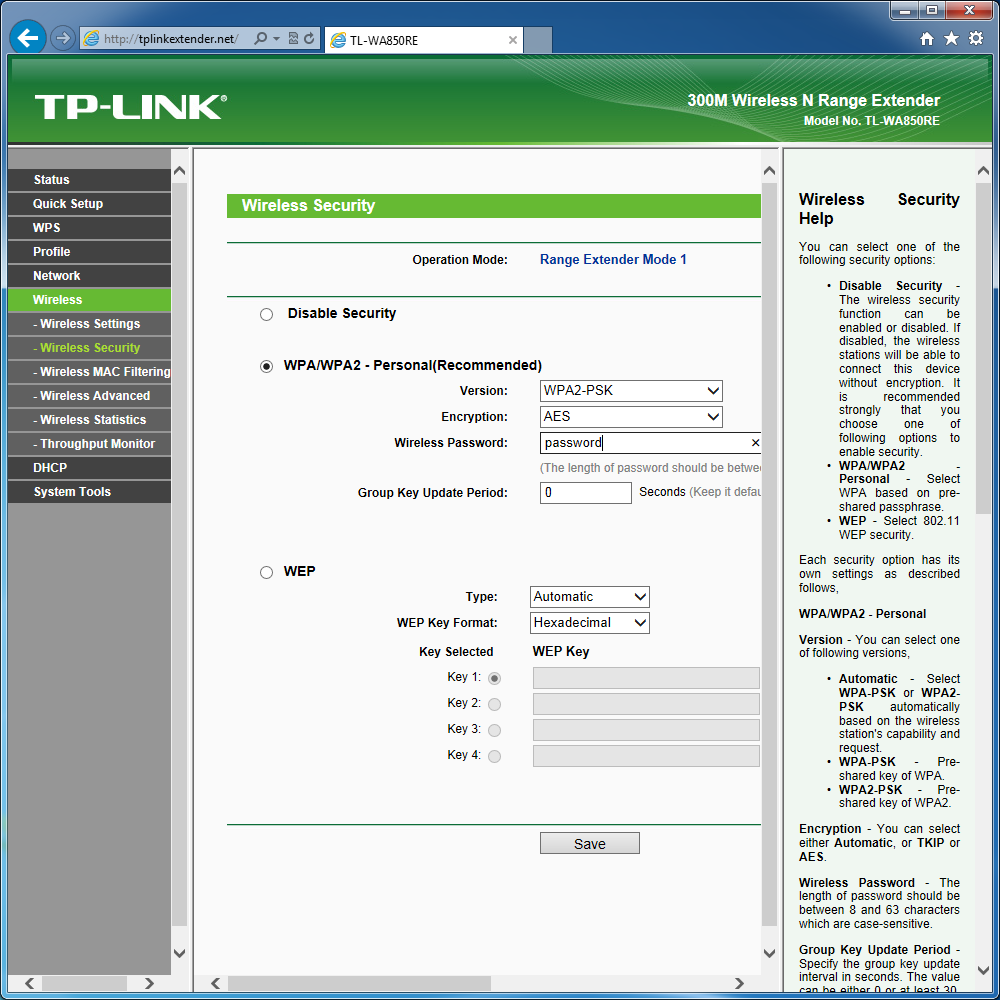Open Favorites star icon
The image size is (1000, 1000).
[951, 39]
